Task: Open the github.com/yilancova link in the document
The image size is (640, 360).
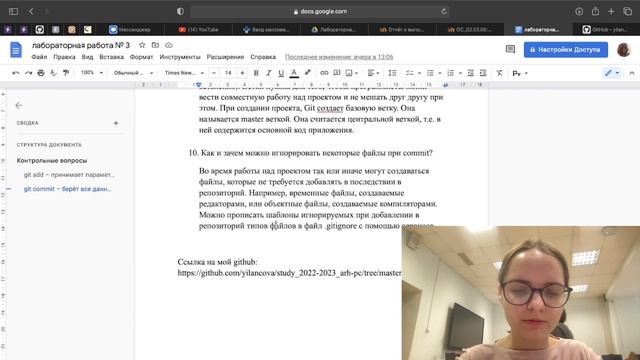Action: click(x=289, y=273)
